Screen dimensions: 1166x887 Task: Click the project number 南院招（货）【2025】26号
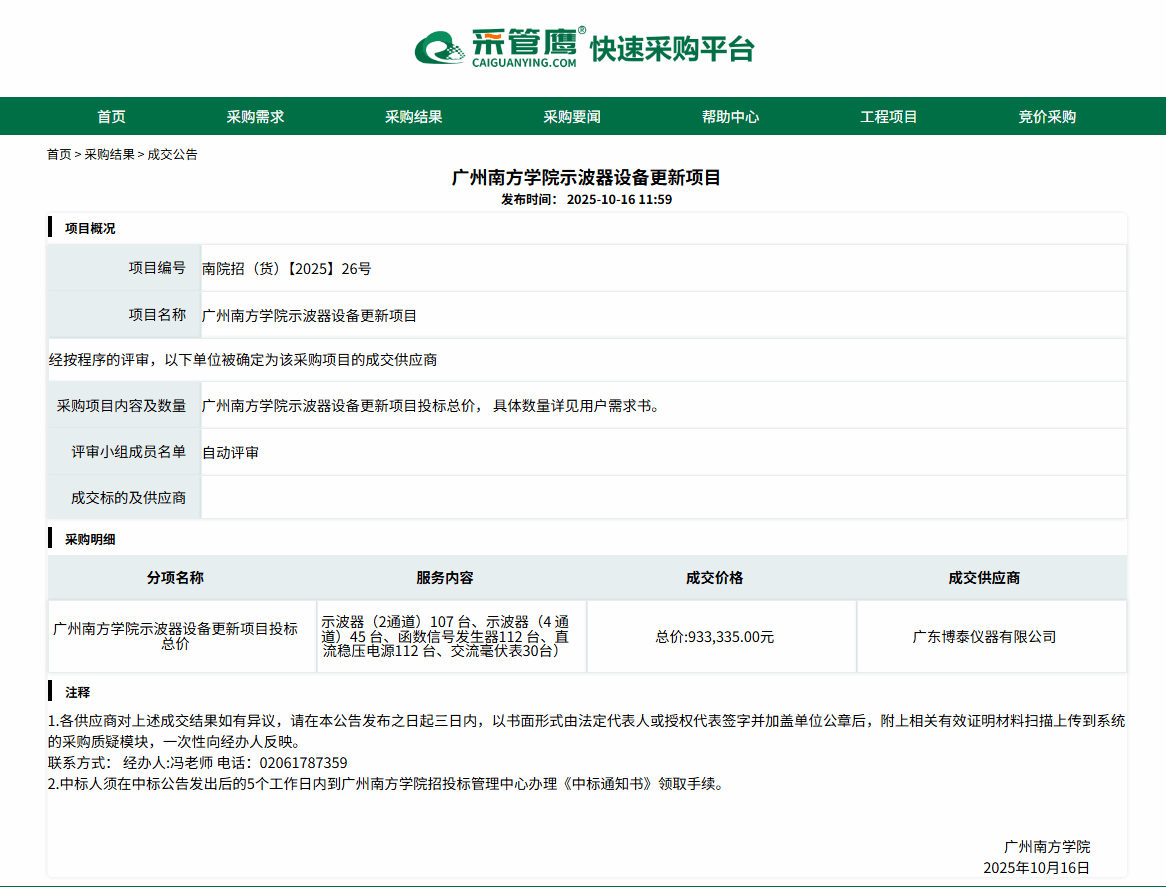[x=286, y=268]
